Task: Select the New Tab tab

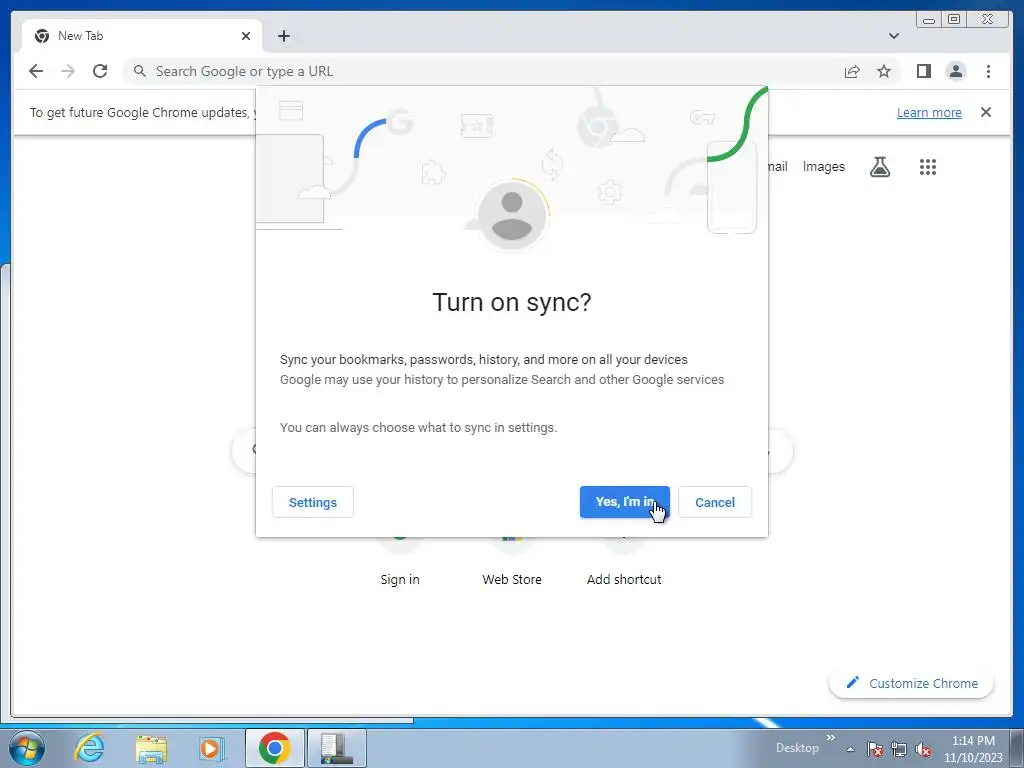Action: 142,36
